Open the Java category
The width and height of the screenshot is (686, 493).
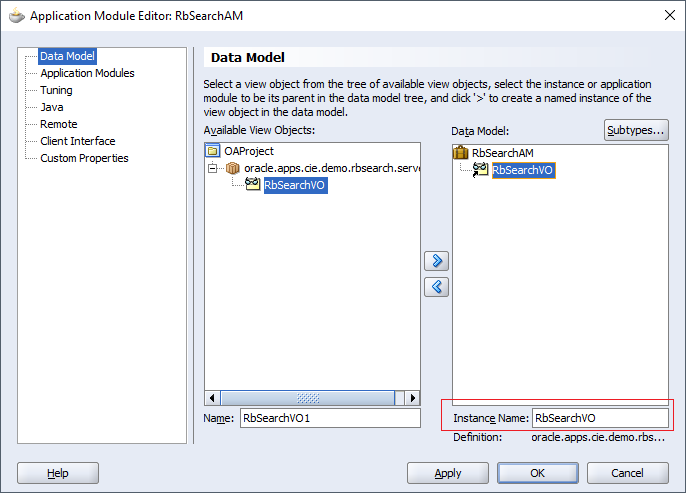tap(52, 107)
